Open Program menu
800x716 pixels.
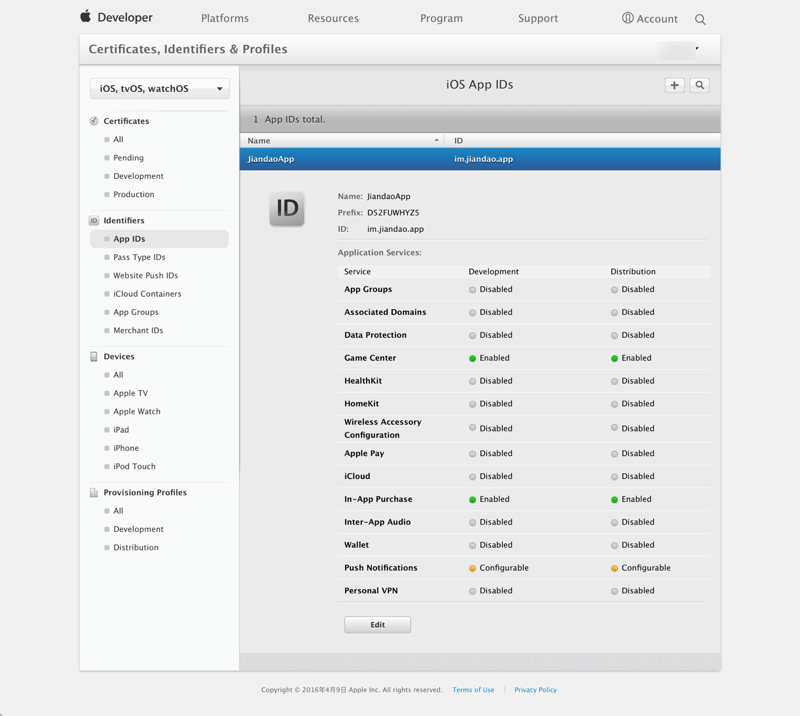(x=441, y=18)
